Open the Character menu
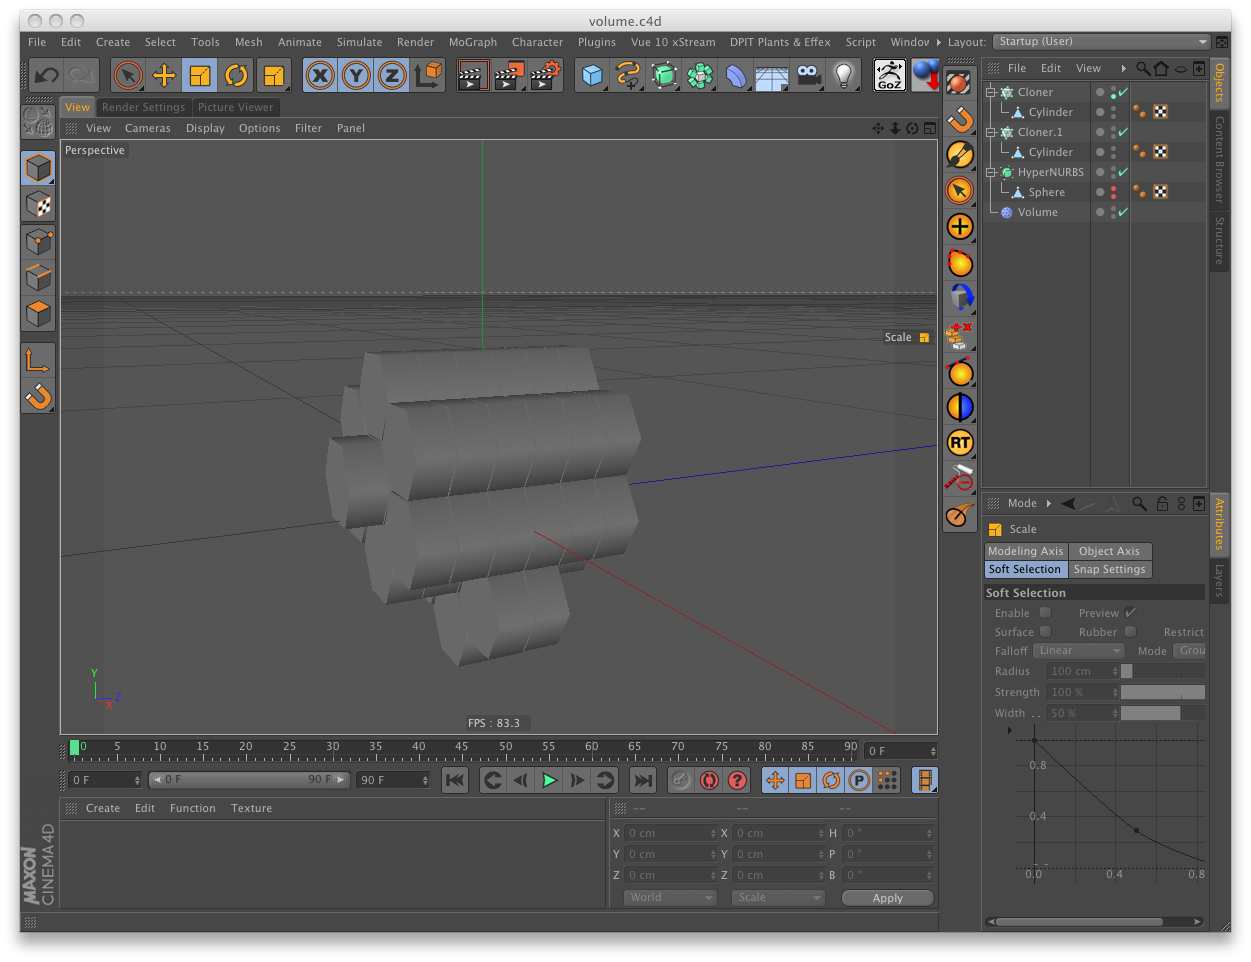This screenshot has width=1251, height=962. [537, 42]
